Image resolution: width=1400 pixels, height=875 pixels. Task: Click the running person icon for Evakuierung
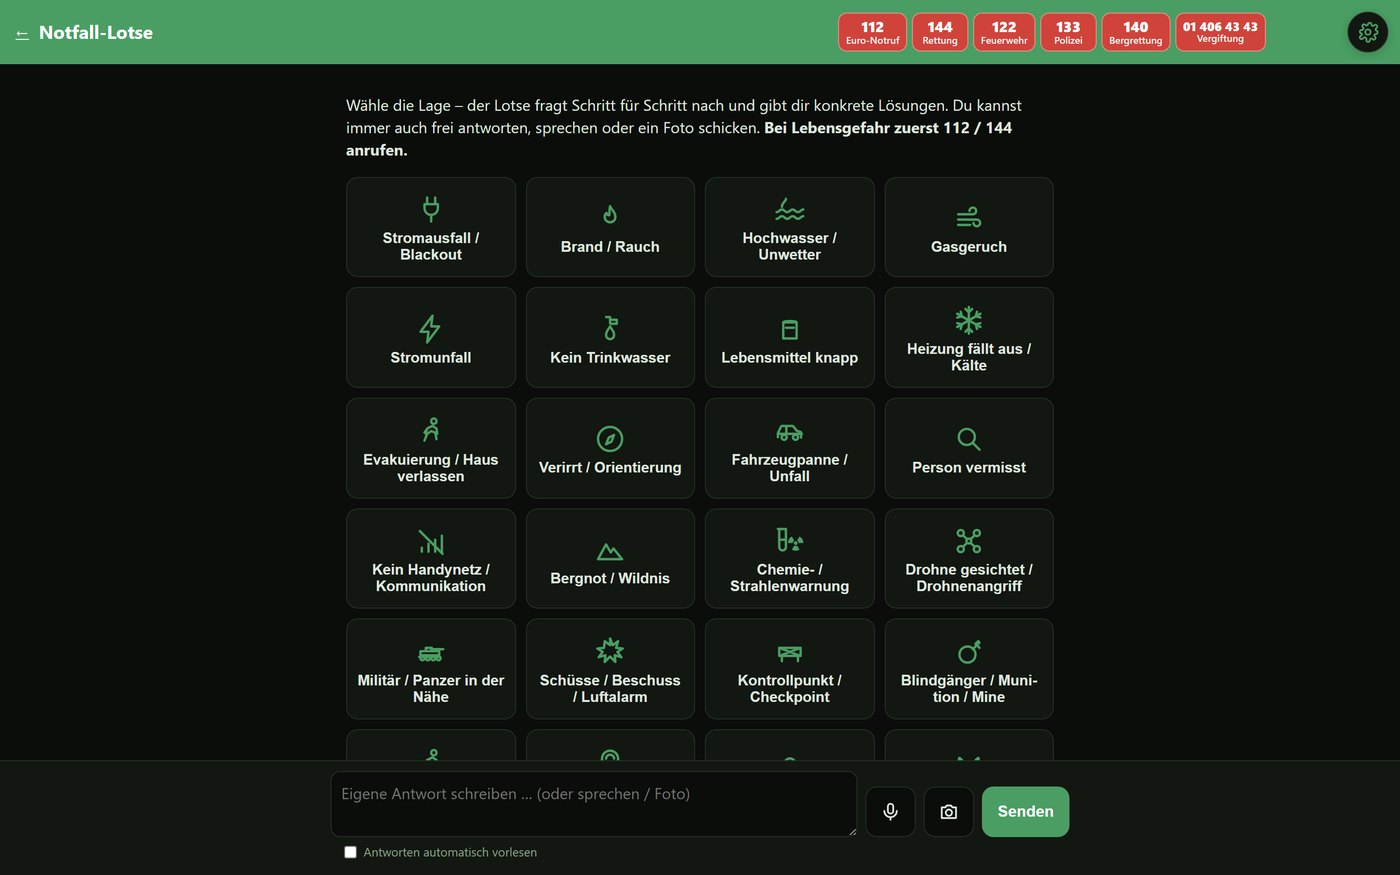[x=431, y=429]
